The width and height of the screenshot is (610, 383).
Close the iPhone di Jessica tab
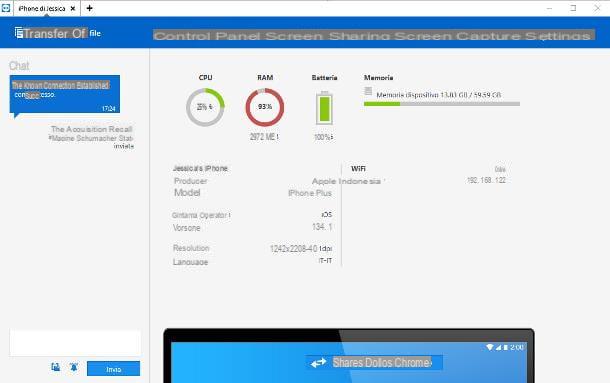tap(73, 8)
